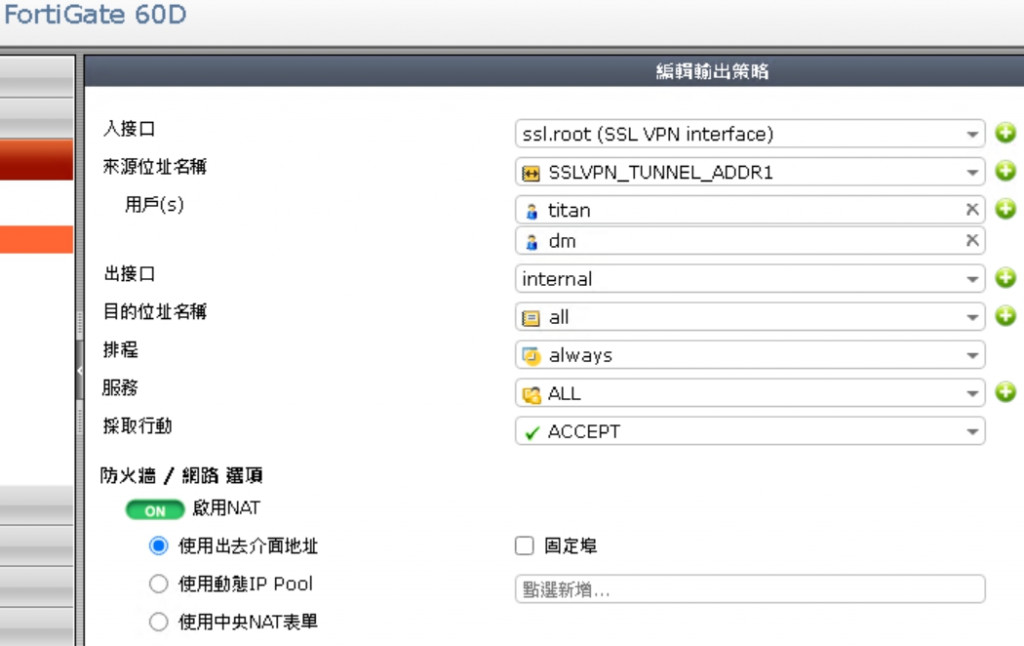Select use central NAT table radio
The width and height of the screenshot is (1024, 646).
(159, 621)
